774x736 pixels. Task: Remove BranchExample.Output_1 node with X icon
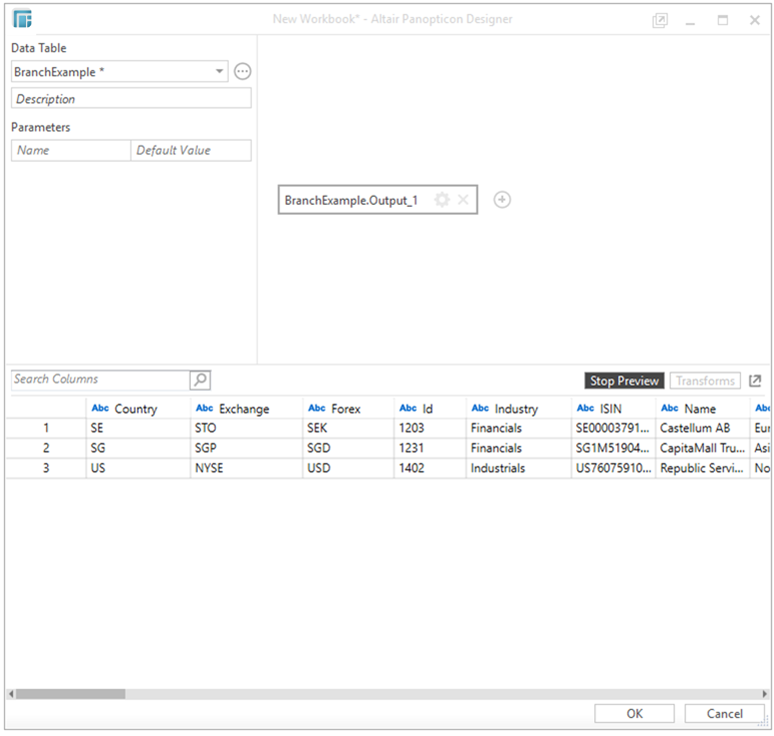[463, 200]
